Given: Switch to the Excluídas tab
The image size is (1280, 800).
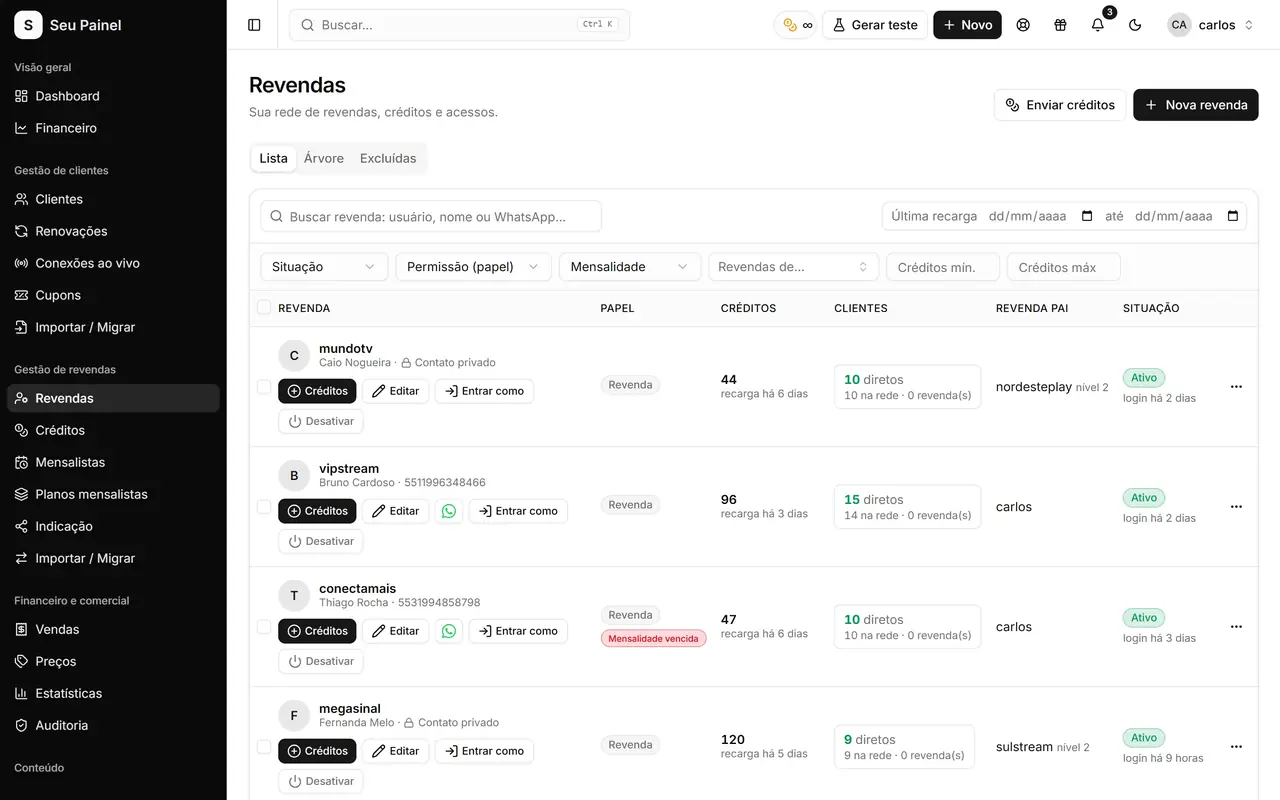Looking at the screenshot, I should (x=388, y=158).
